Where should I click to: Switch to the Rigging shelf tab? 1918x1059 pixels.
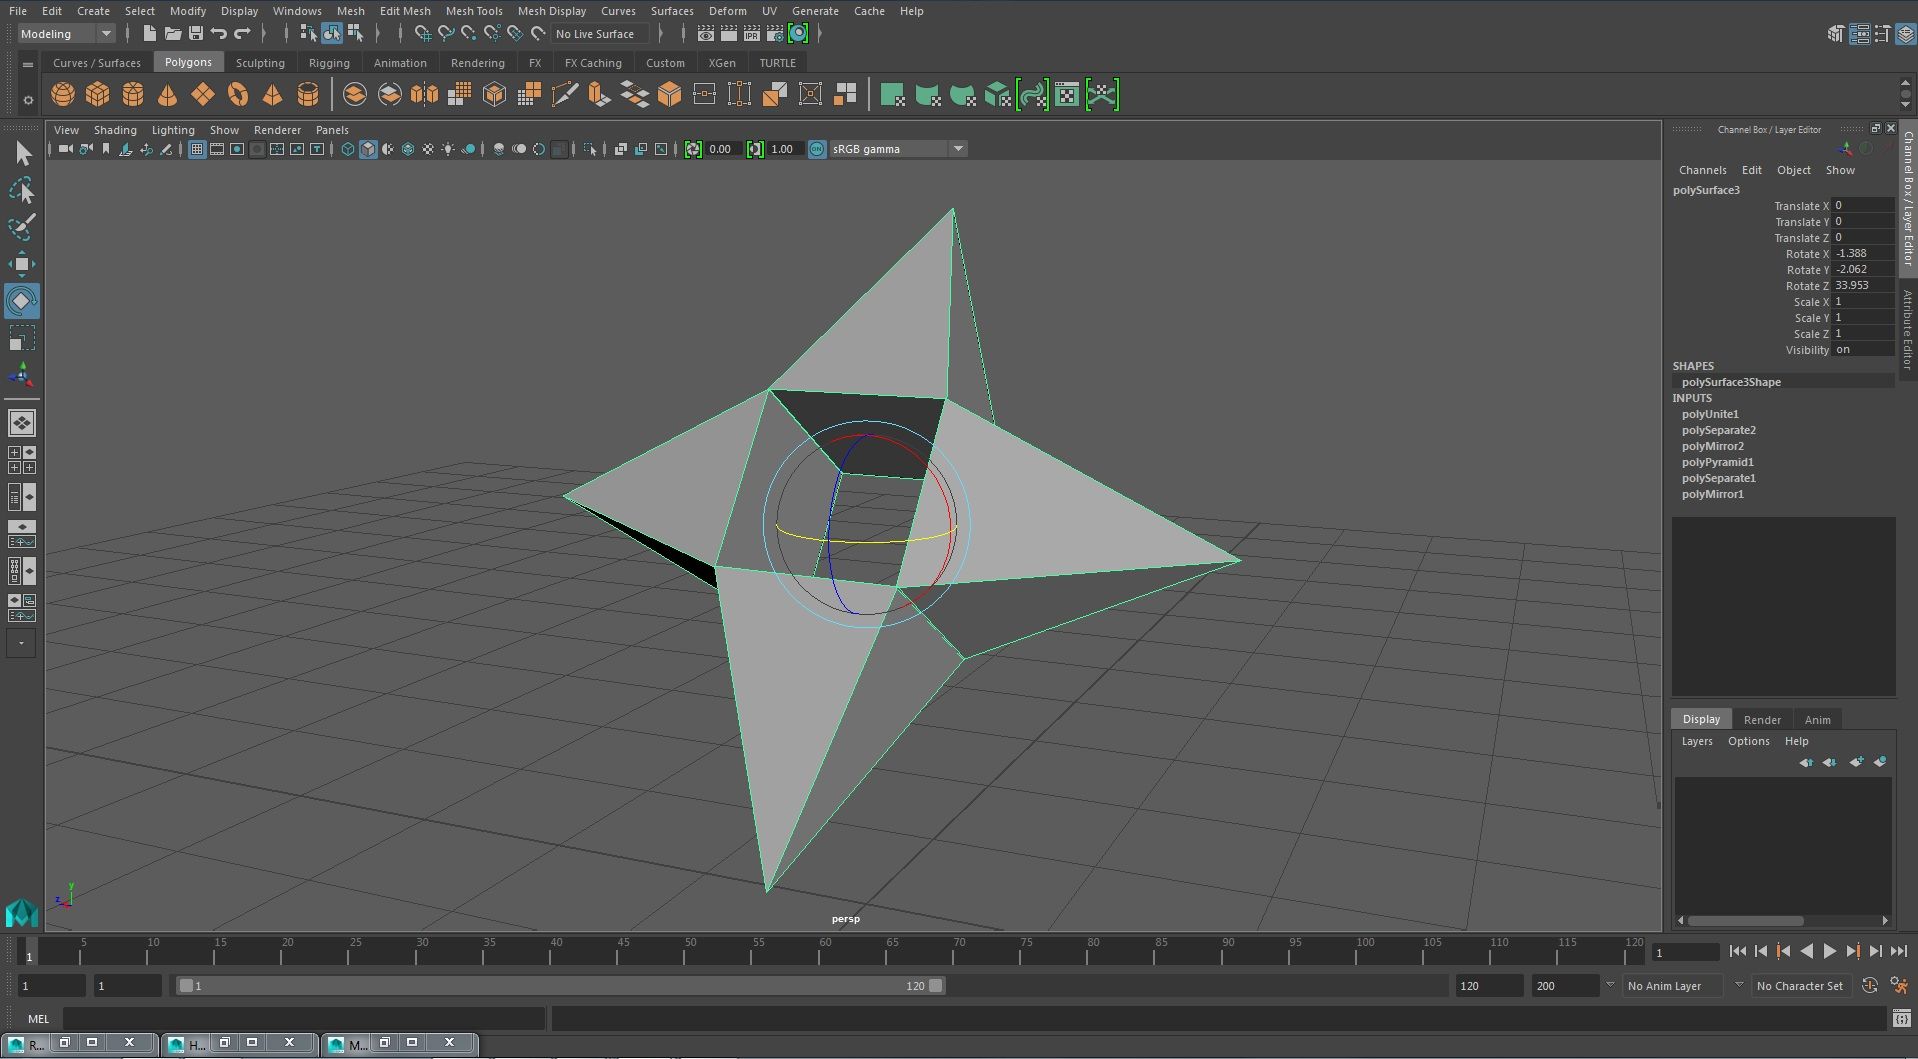coord(329,63)
